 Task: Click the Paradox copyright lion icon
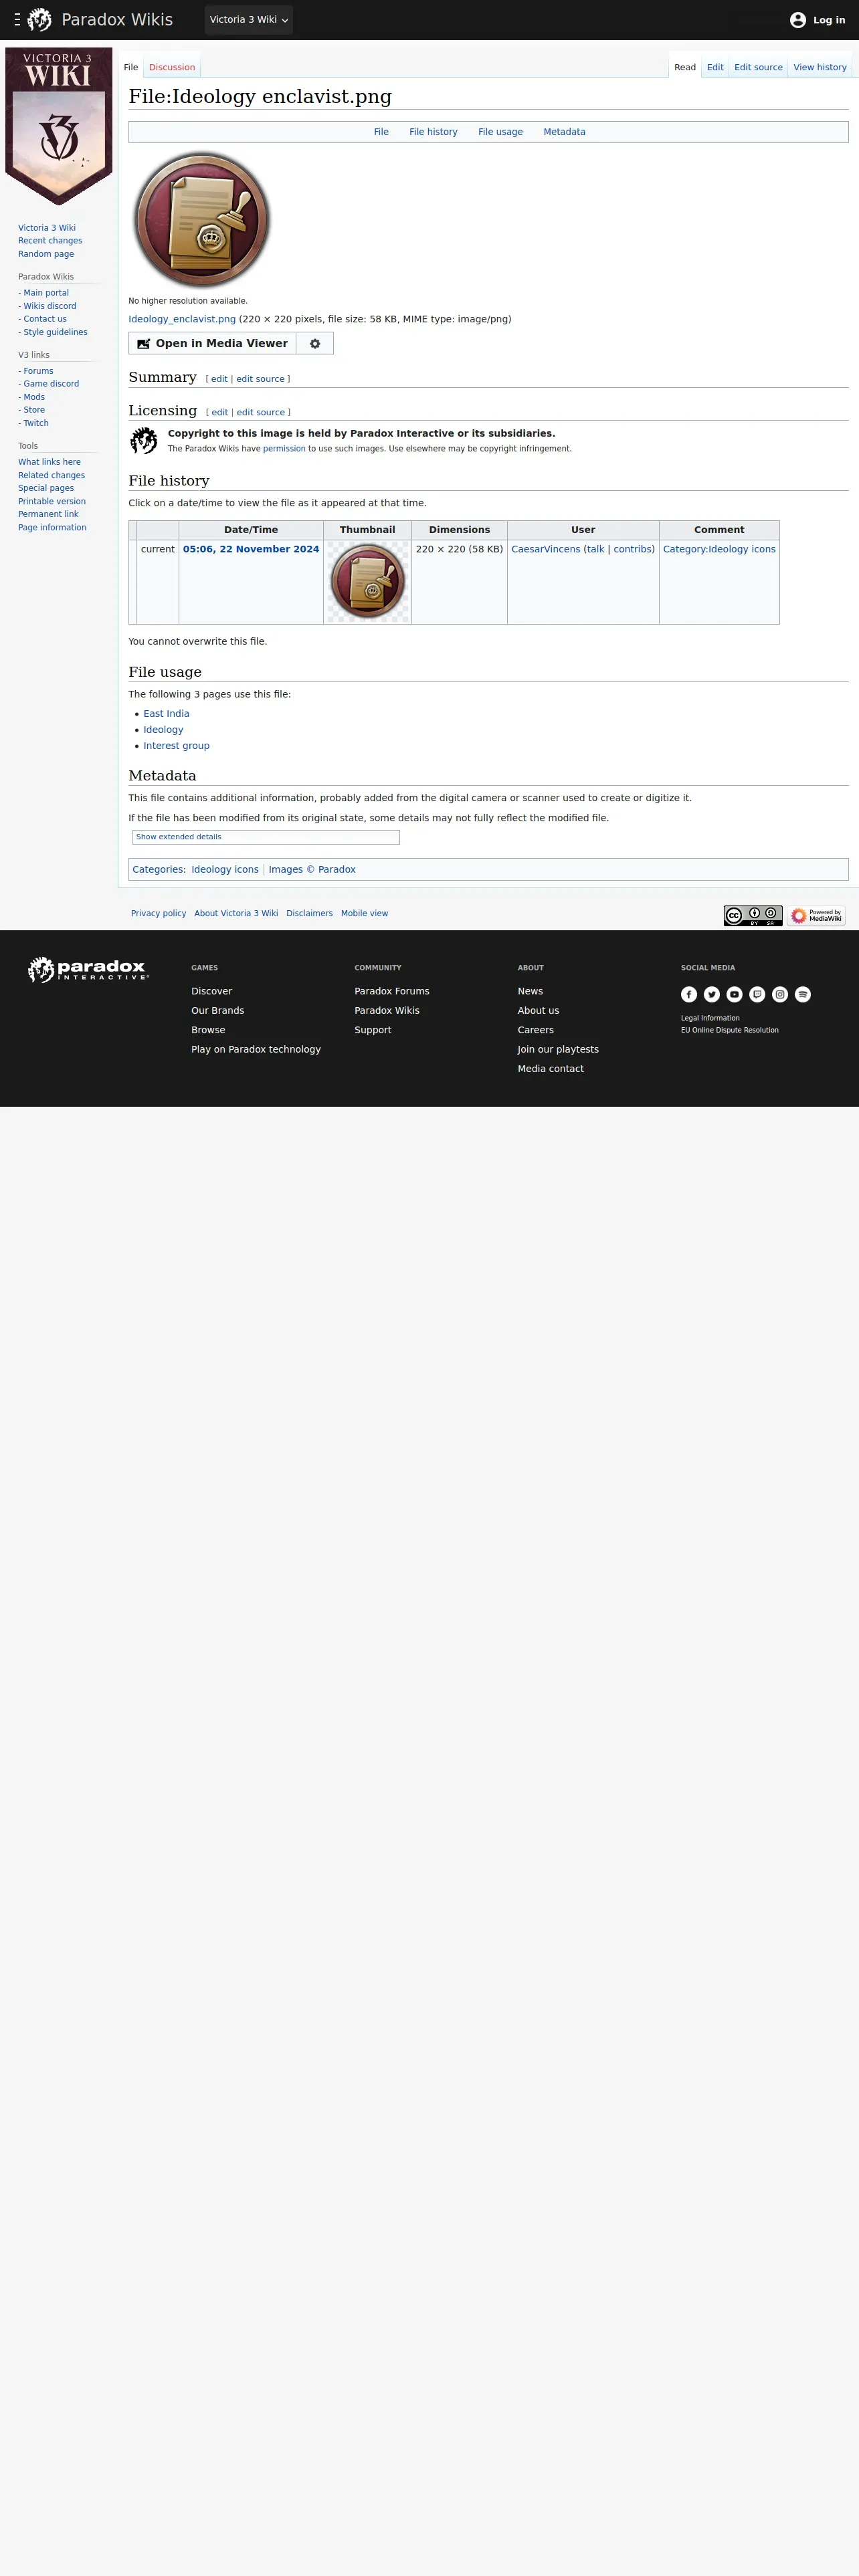[x=144, y=440]
